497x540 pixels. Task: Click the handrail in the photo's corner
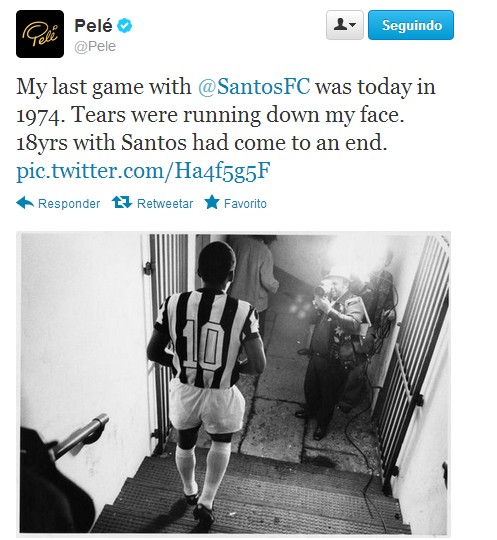coord(82,437)
